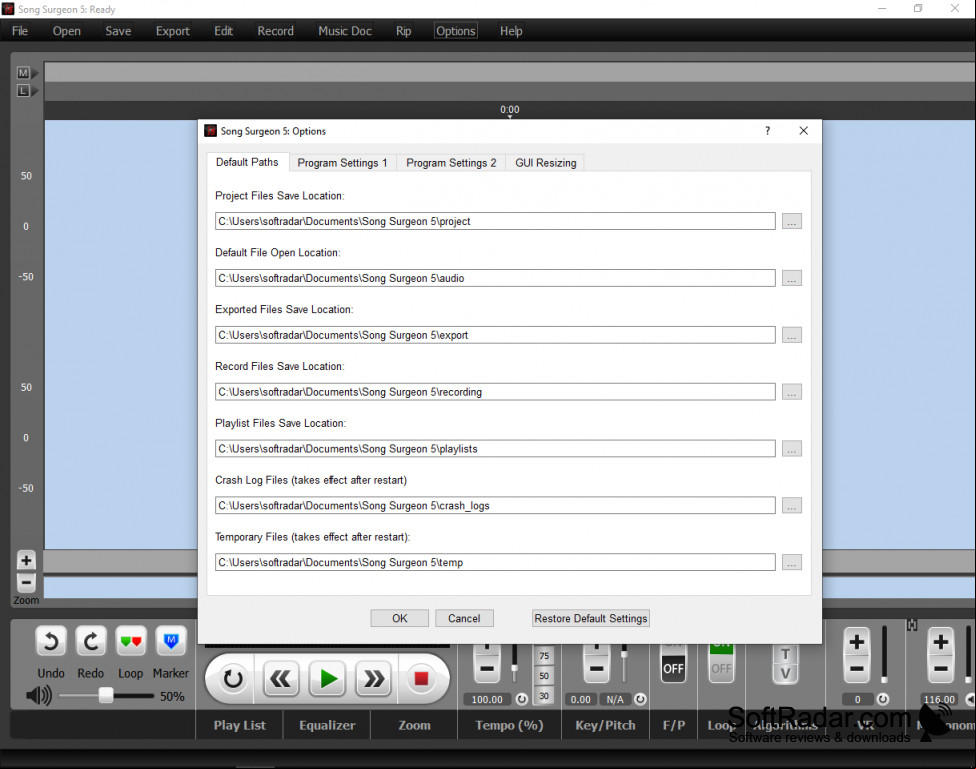This screenshot has height=769, width=976.
Task: Click the Redo arrow icon
Action: [x=91, y=641]
